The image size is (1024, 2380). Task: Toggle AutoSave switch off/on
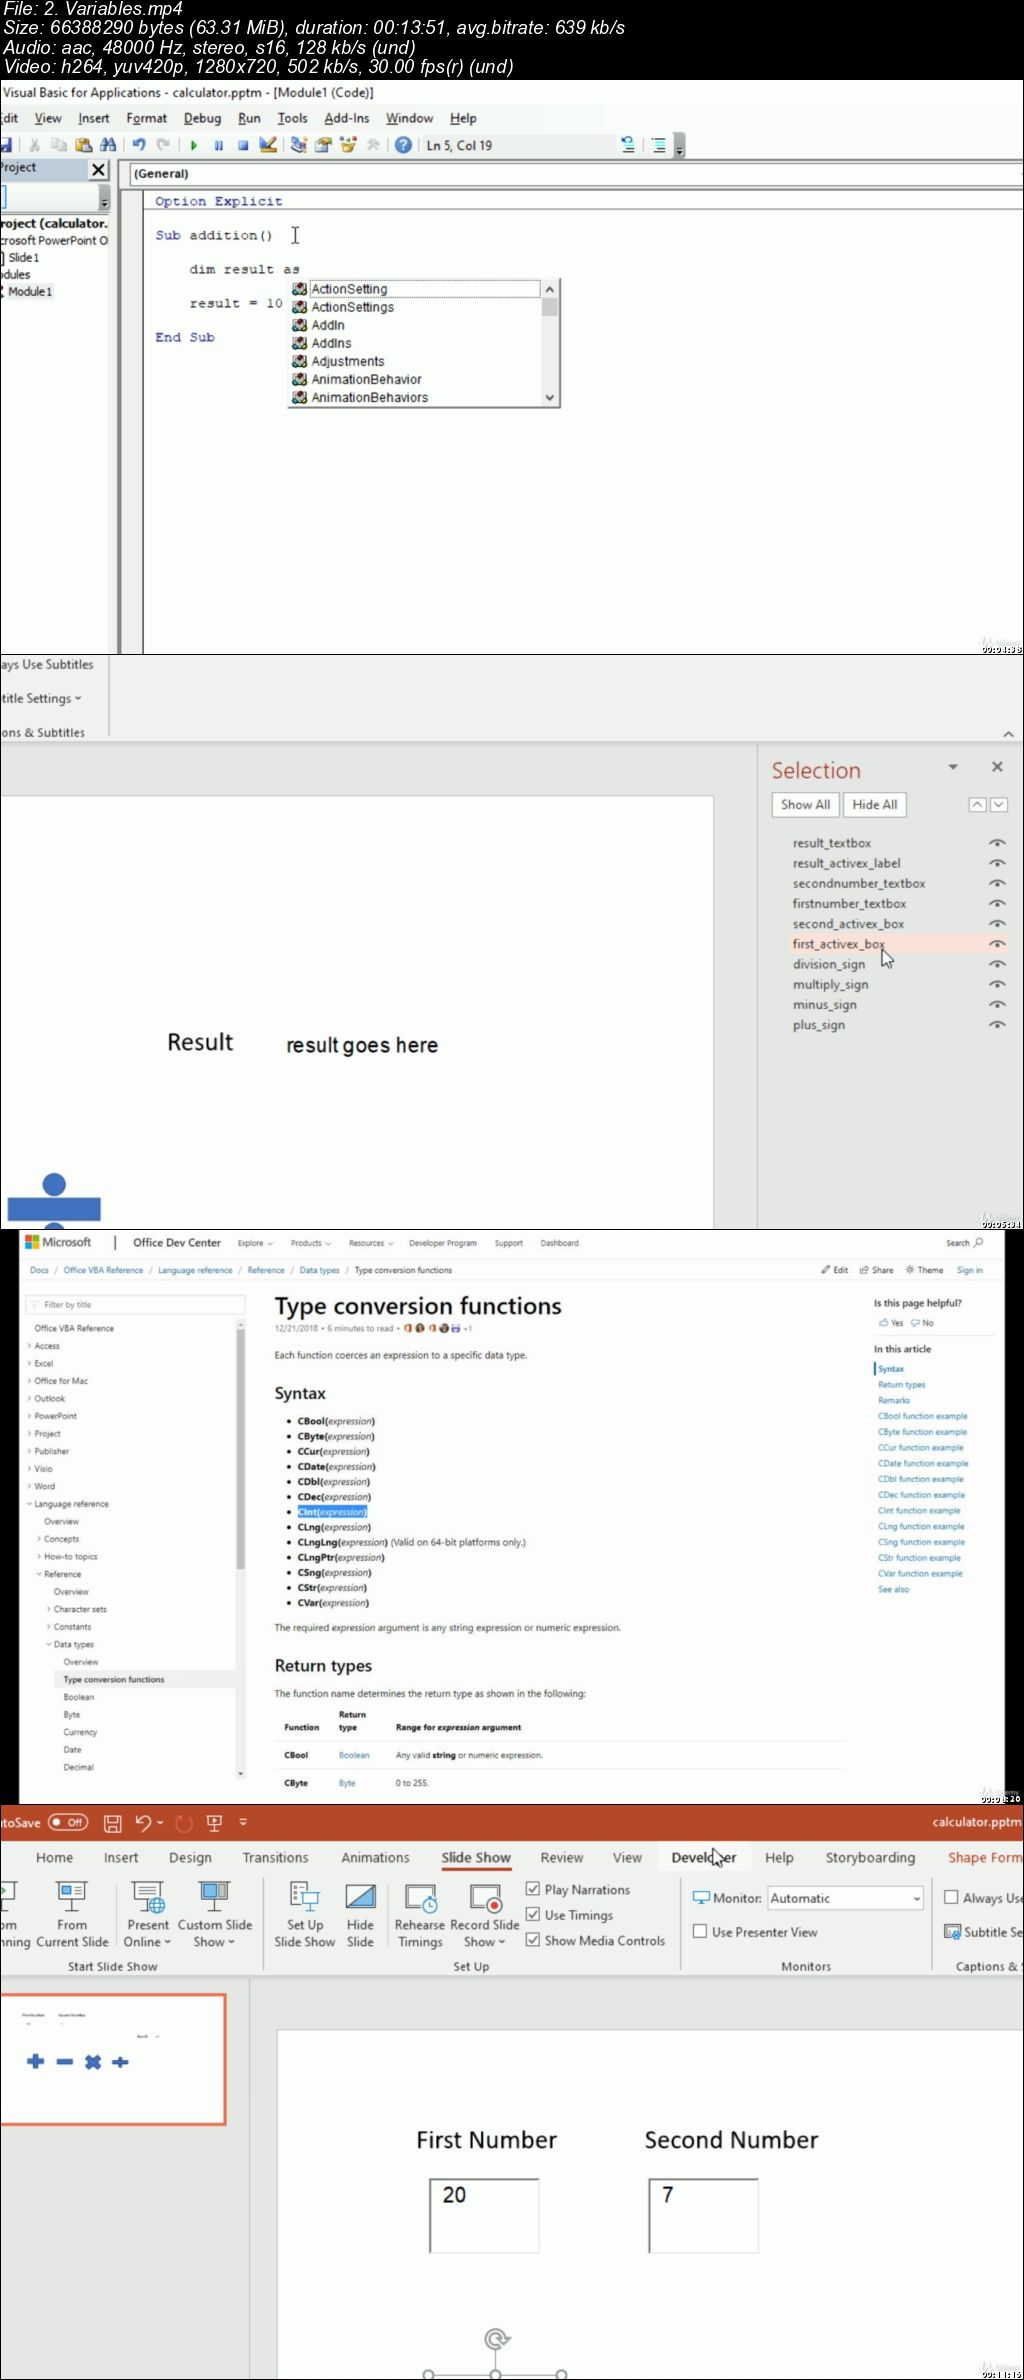[68, 1822]
